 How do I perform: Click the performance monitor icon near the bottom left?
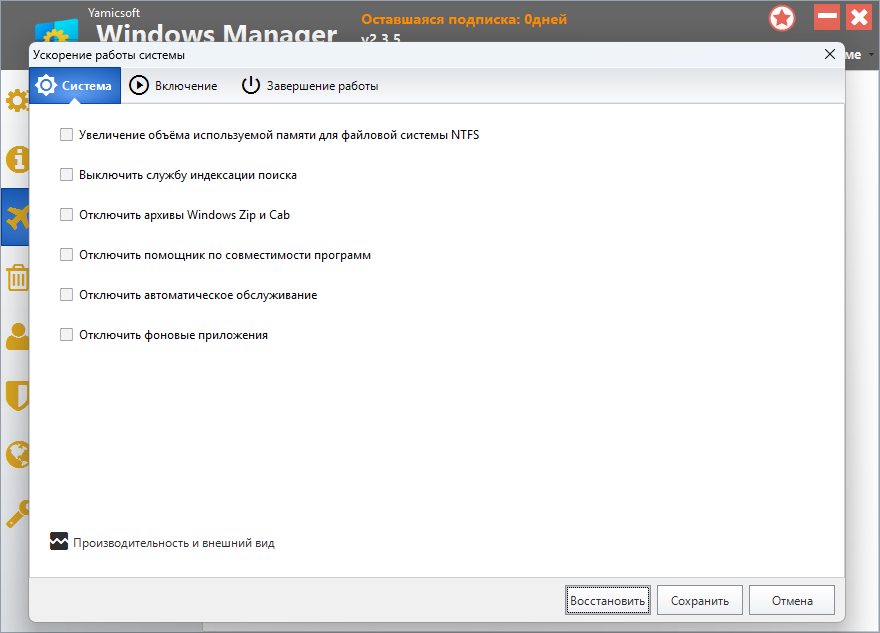[59, 542]
